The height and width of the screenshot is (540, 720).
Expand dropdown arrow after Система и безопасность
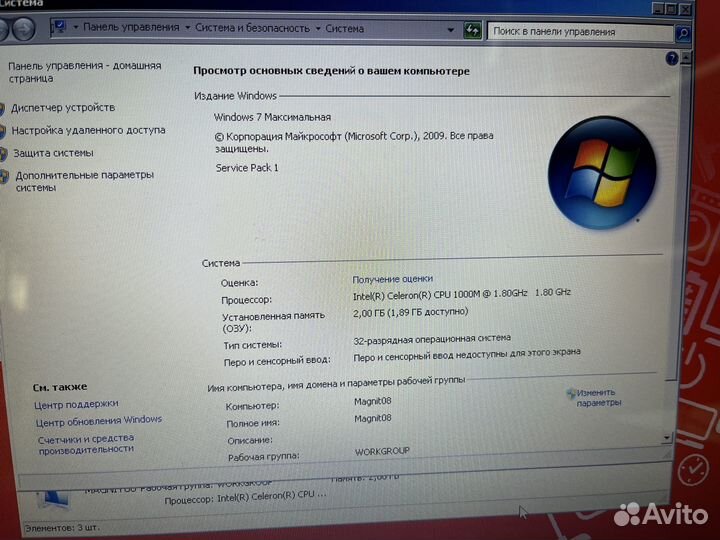click(318, 28)
